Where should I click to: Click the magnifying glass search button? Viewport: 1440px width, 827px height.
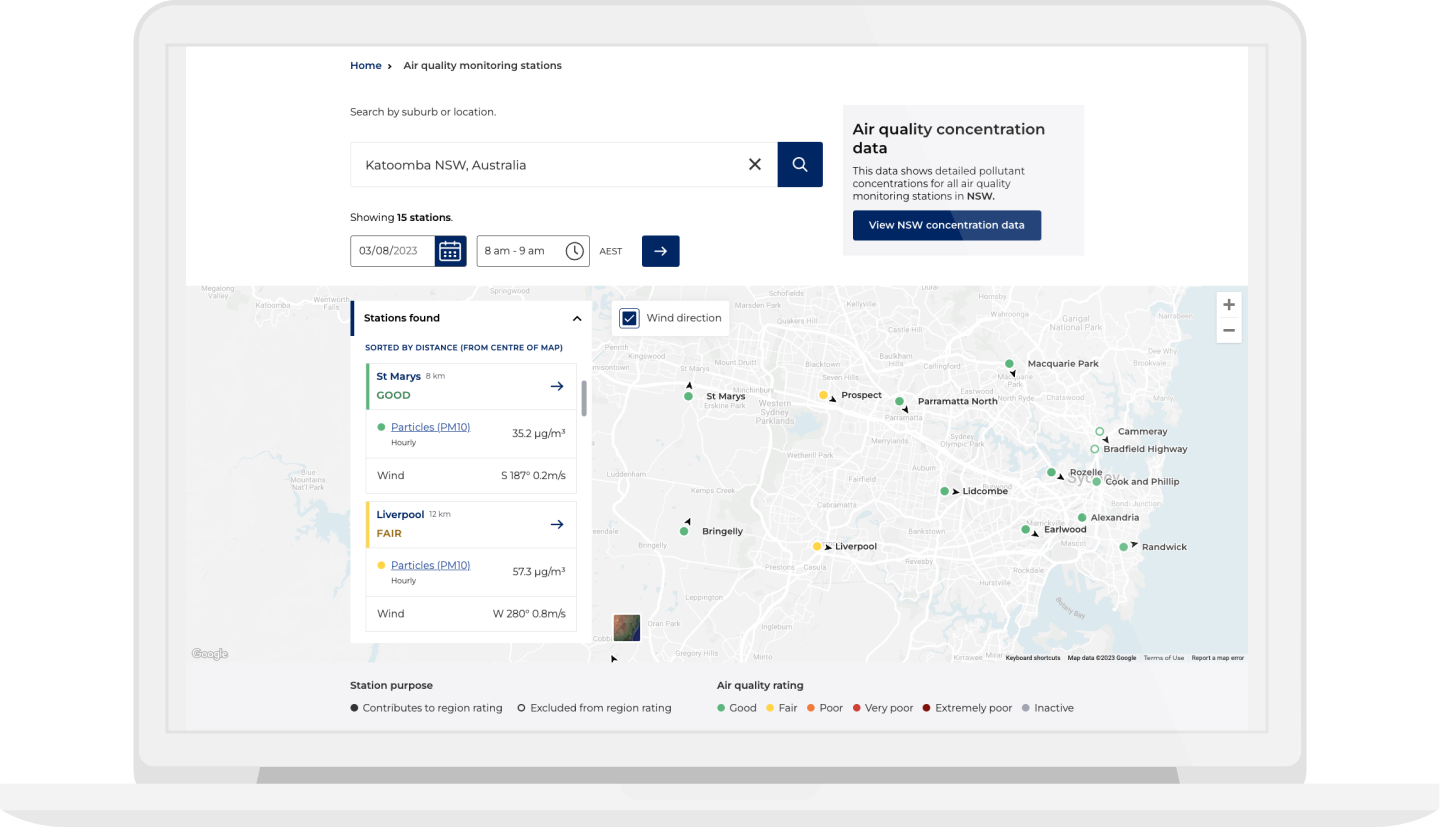click(800, 165)
